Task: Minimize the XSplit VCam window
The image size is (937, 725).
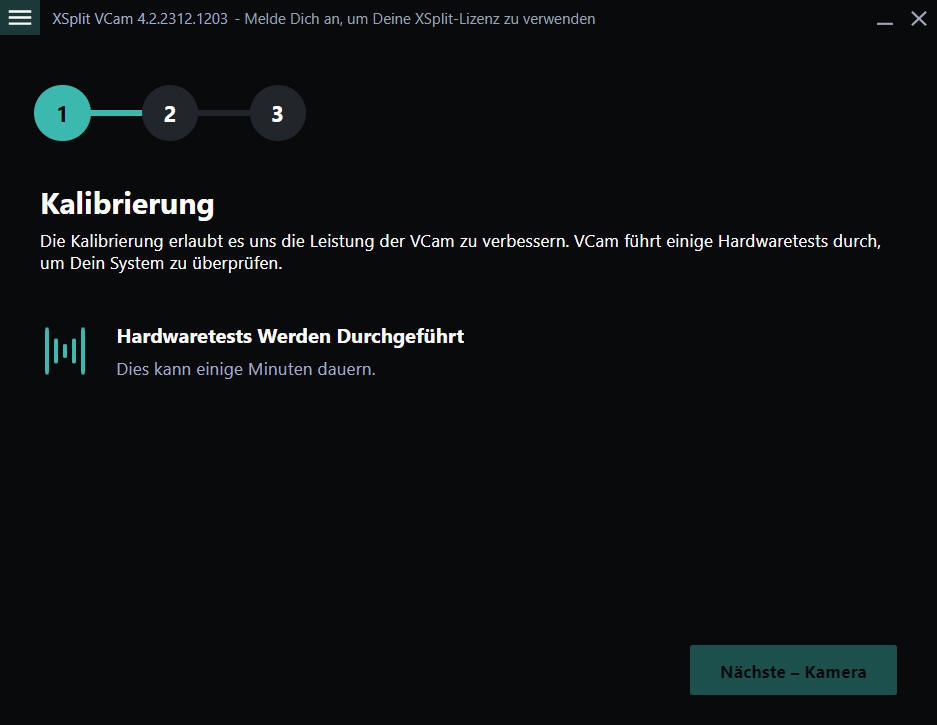Action: (x=884, y=20)
